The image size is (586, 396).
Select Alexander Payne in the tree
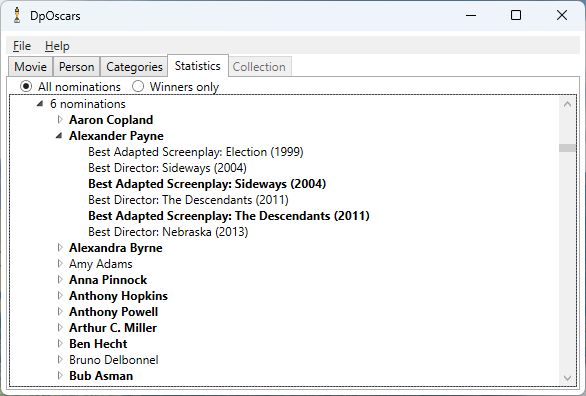[116, 136]
